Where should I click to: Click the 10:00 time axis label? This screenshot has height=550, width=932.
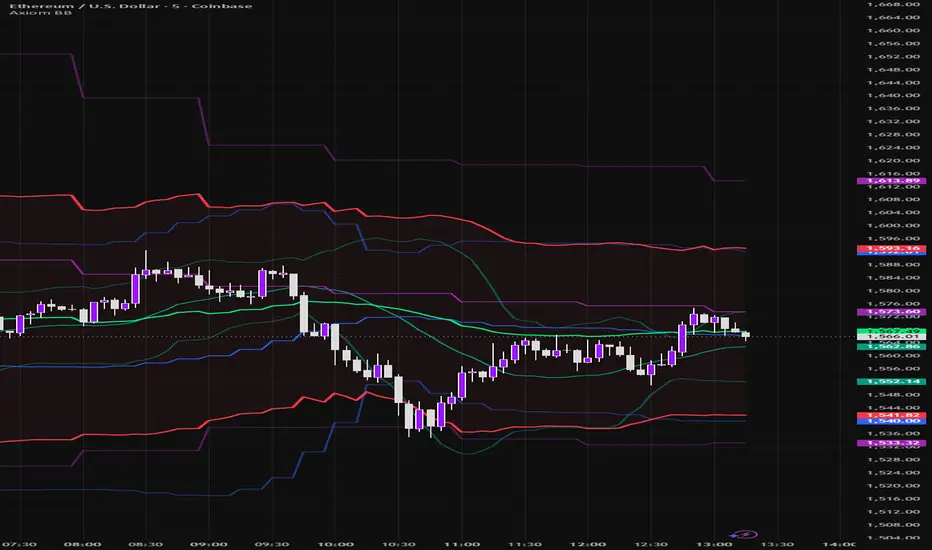tap(335, 544)
